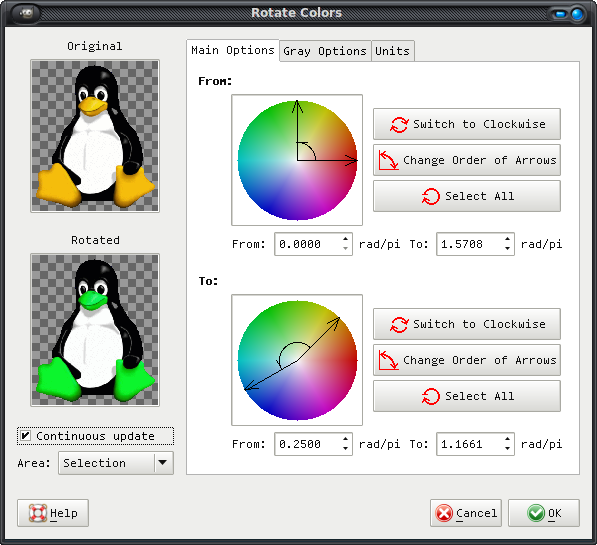The width and height of the screenshot is (597, 545).
Task: Select the Main Options tab
Action: 233,50
